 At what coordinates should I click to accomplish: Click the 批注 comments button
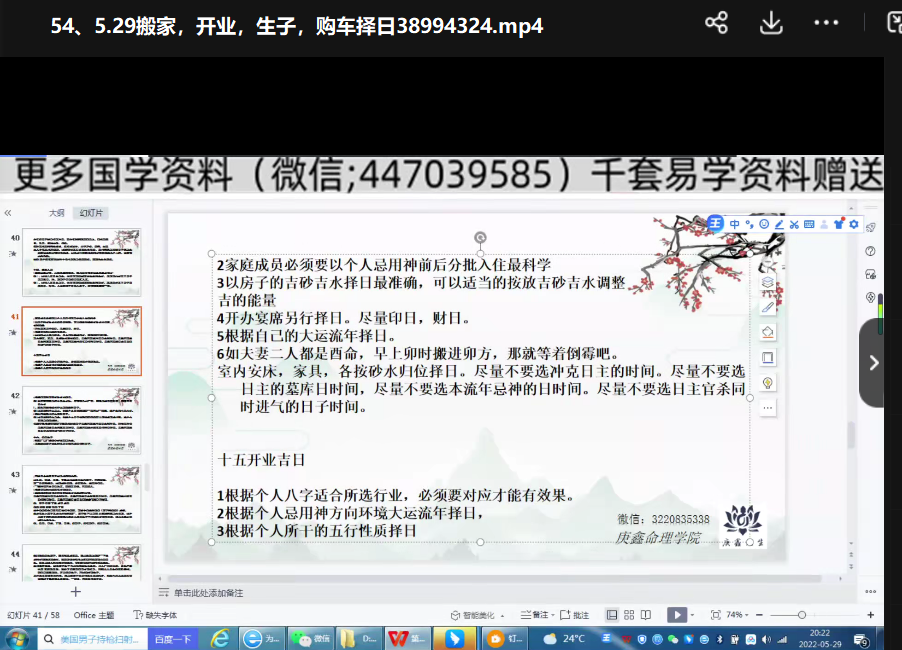[x=575, y=614]
